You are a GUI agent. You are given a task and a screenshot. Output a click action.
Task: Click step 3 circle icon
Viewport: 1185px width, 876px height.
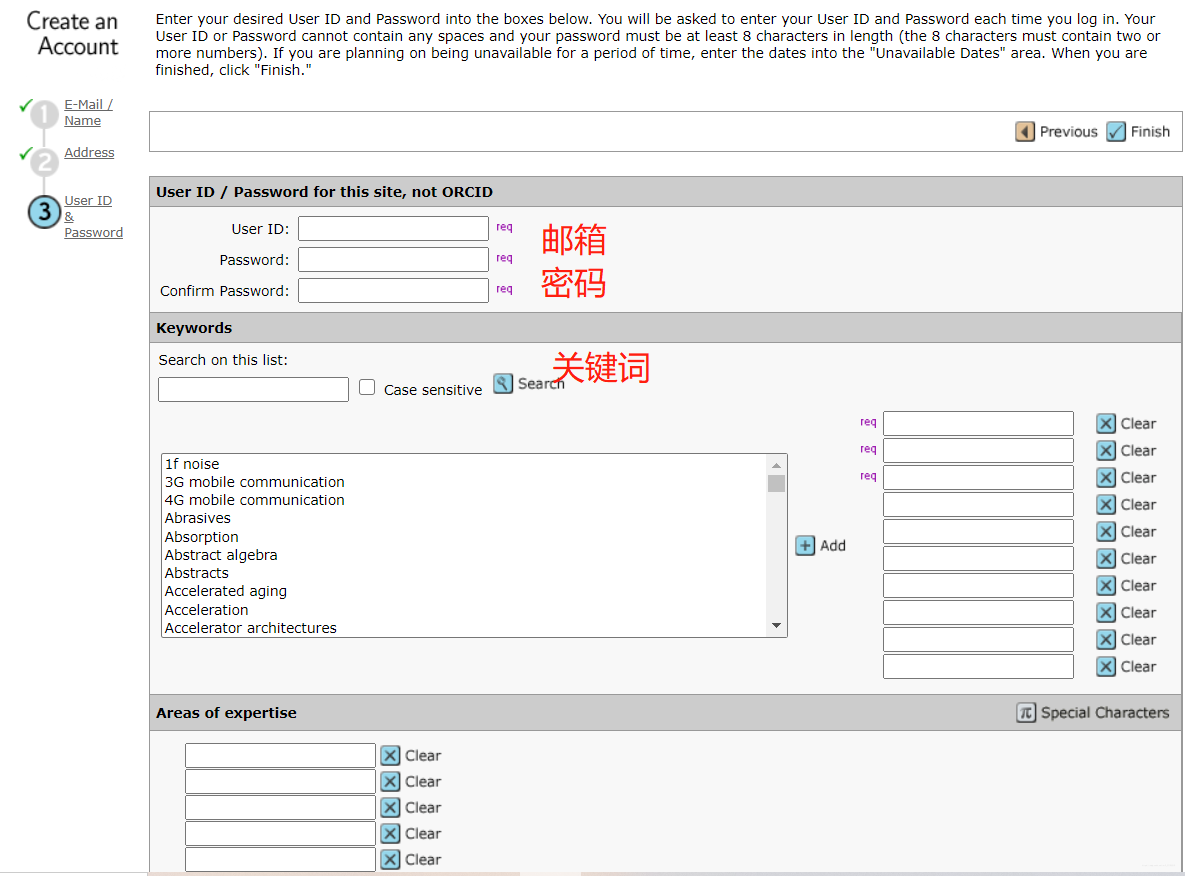tap(45, 212)
